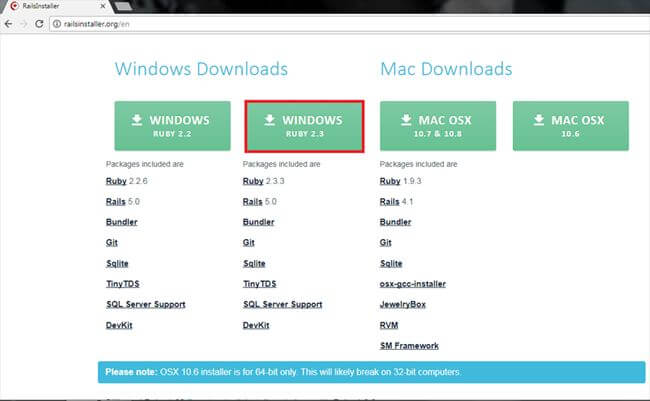Open Bundler link under Ruby 2.2 column
This screenshot has width=650, height=401.
[x=121, y=222]
